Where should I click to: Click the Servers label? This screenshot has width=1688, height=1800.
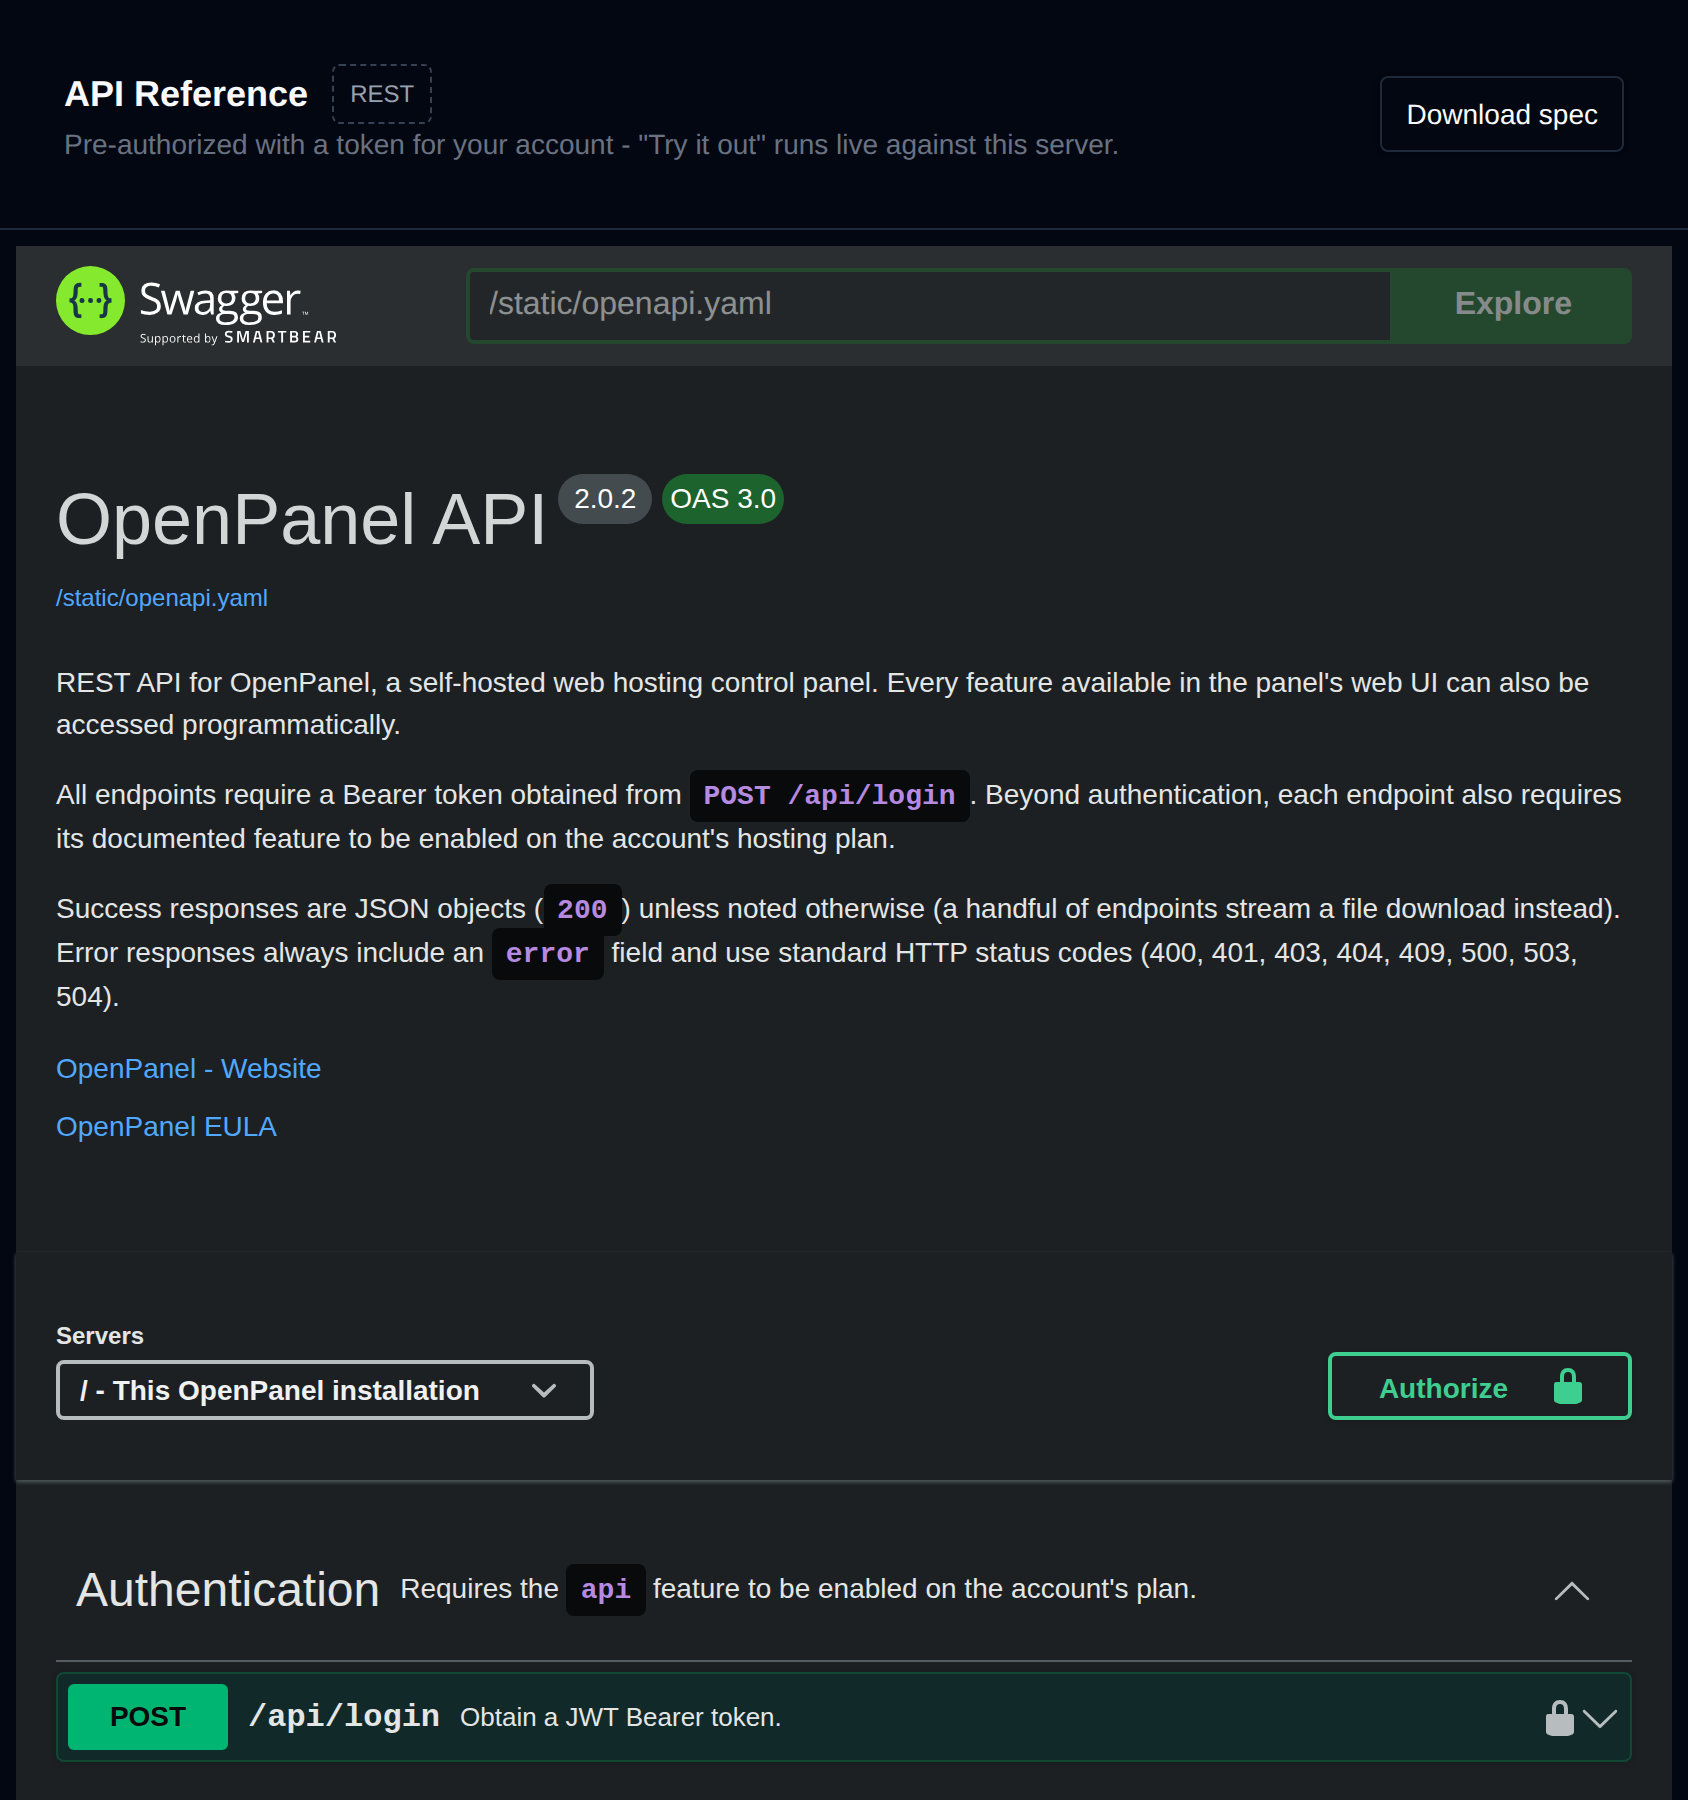[x=100, y=1336]
